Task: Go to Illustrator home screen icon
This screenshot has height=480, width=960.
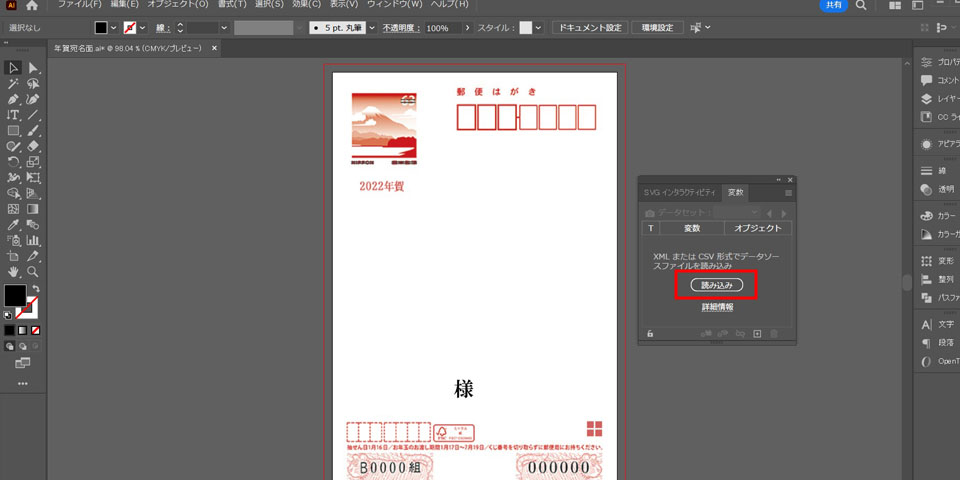Action: [32, 5]
